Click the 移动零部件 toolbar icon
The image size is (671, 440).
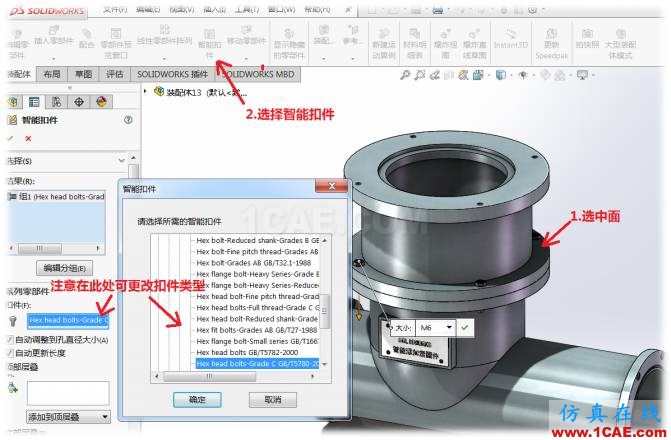(x=246, y=35)
